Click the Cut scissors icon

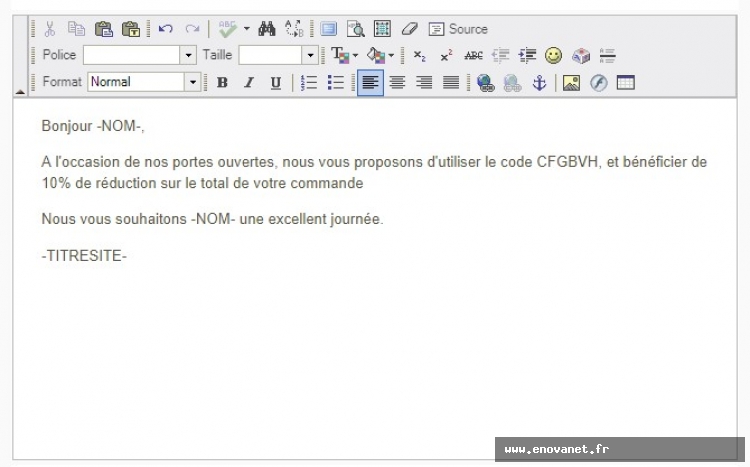click(49, 29)
